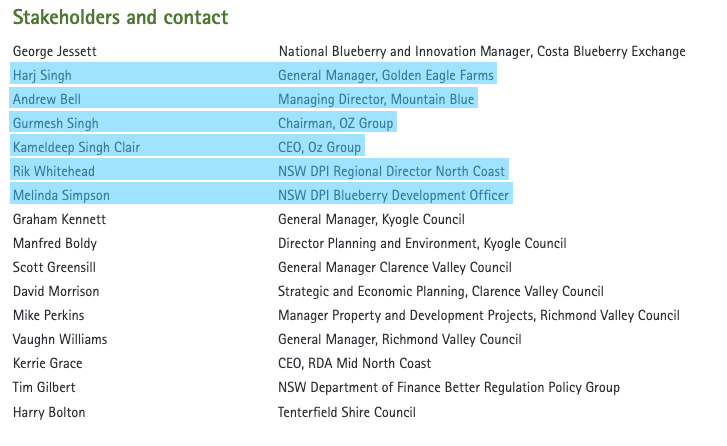Select Rik Whitehead in the list

(54, 171)
